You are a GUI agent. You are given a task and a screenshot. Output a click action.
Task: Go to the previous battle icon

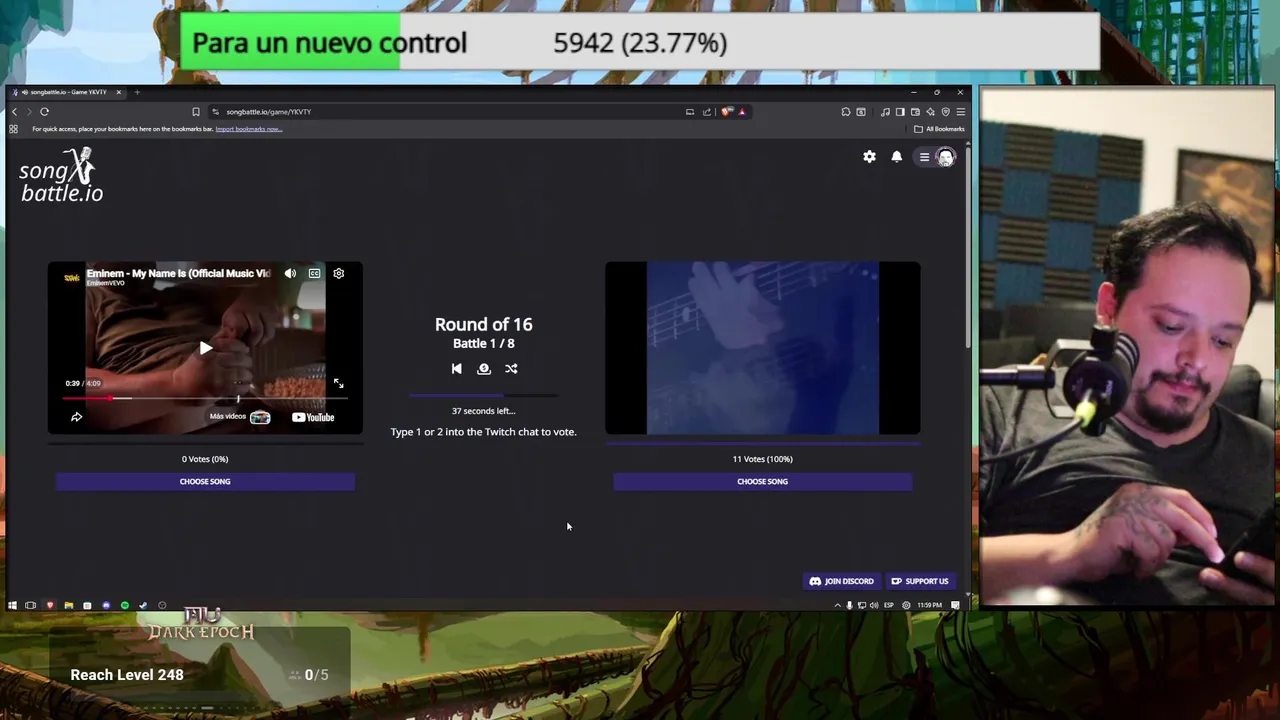click(x=456, y=369)
